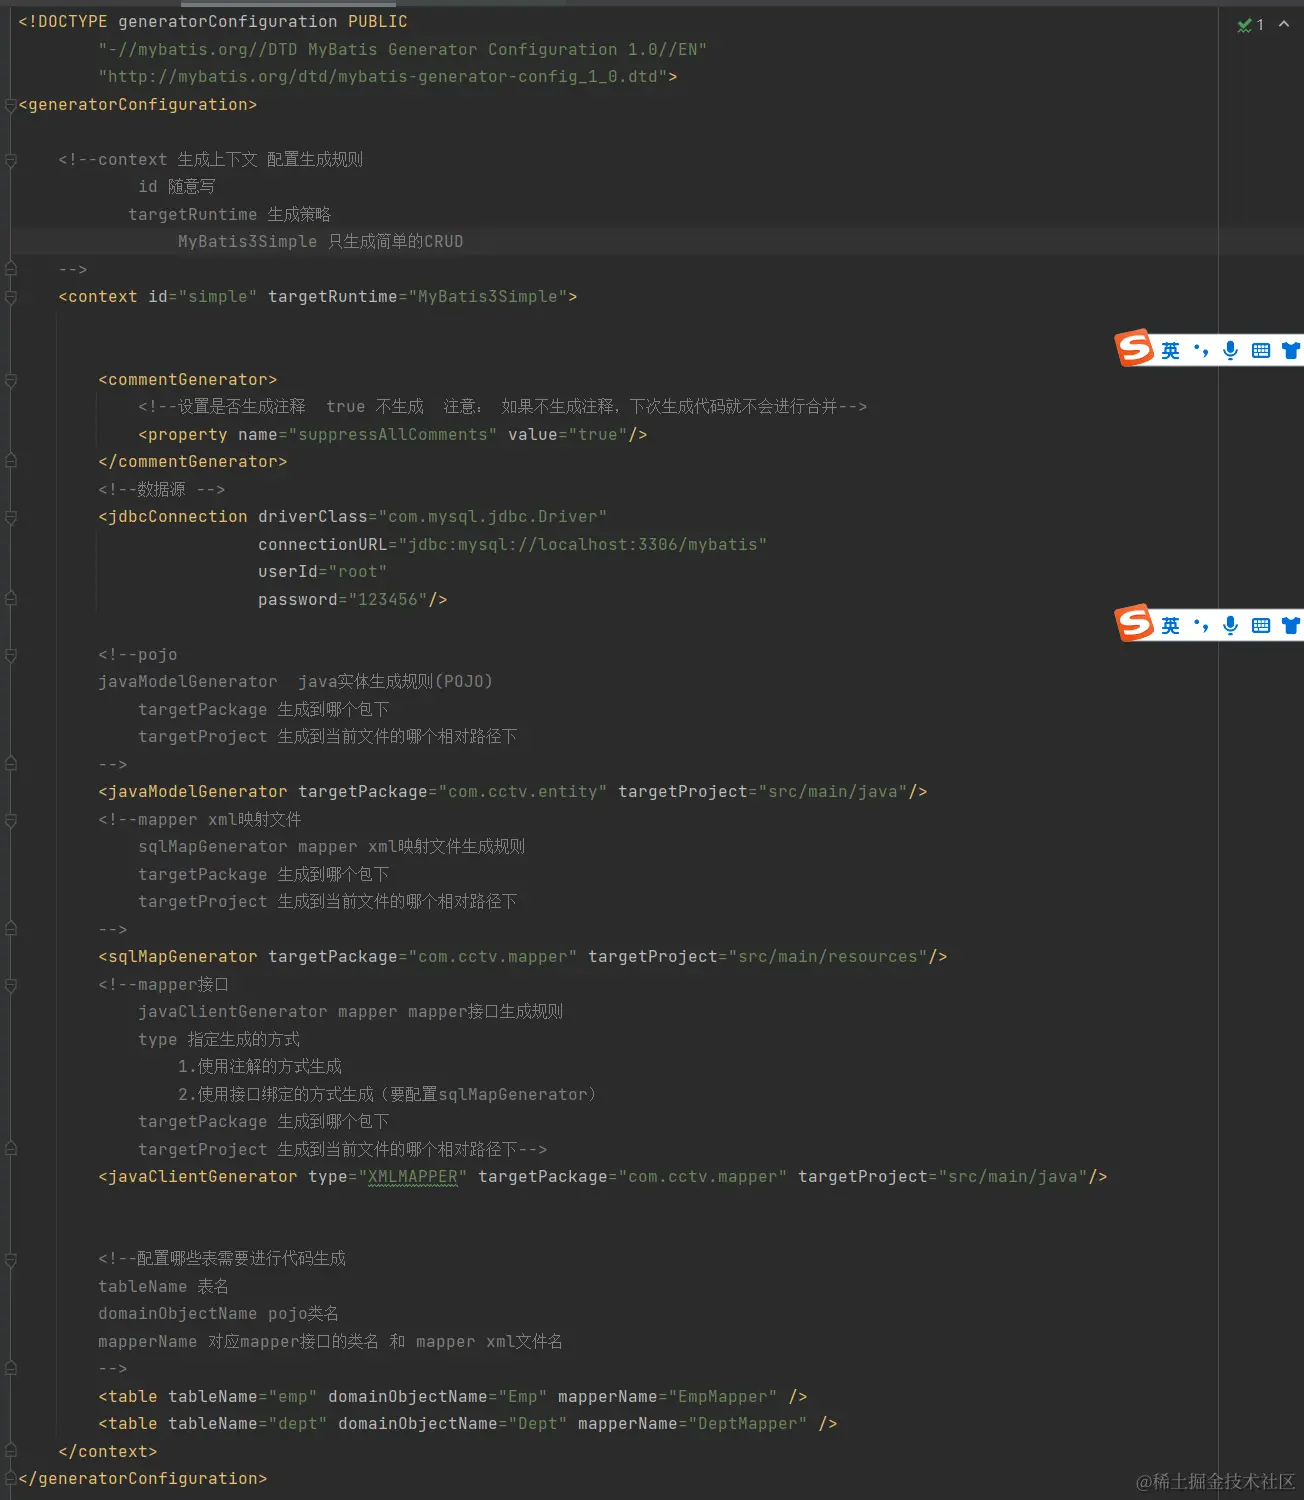
Task: Click Sogou S logo near the commentGenerator opening tag
Action: [1135, 348]
